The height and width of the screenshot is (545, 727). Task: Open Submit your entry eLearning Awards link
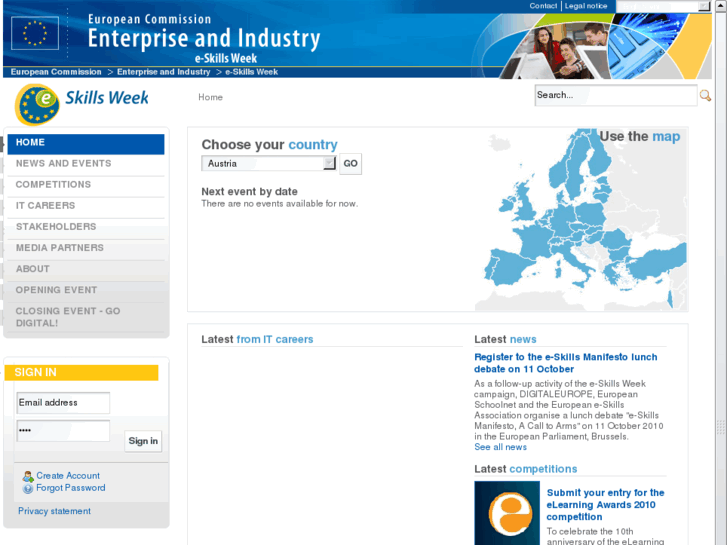coord(606,505)
